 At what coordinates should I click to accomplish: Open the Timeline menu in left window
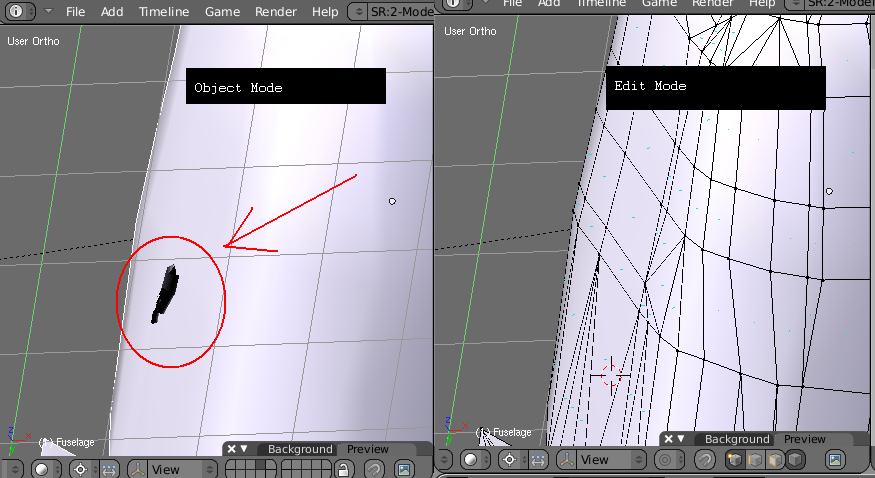tap(164, 12)
